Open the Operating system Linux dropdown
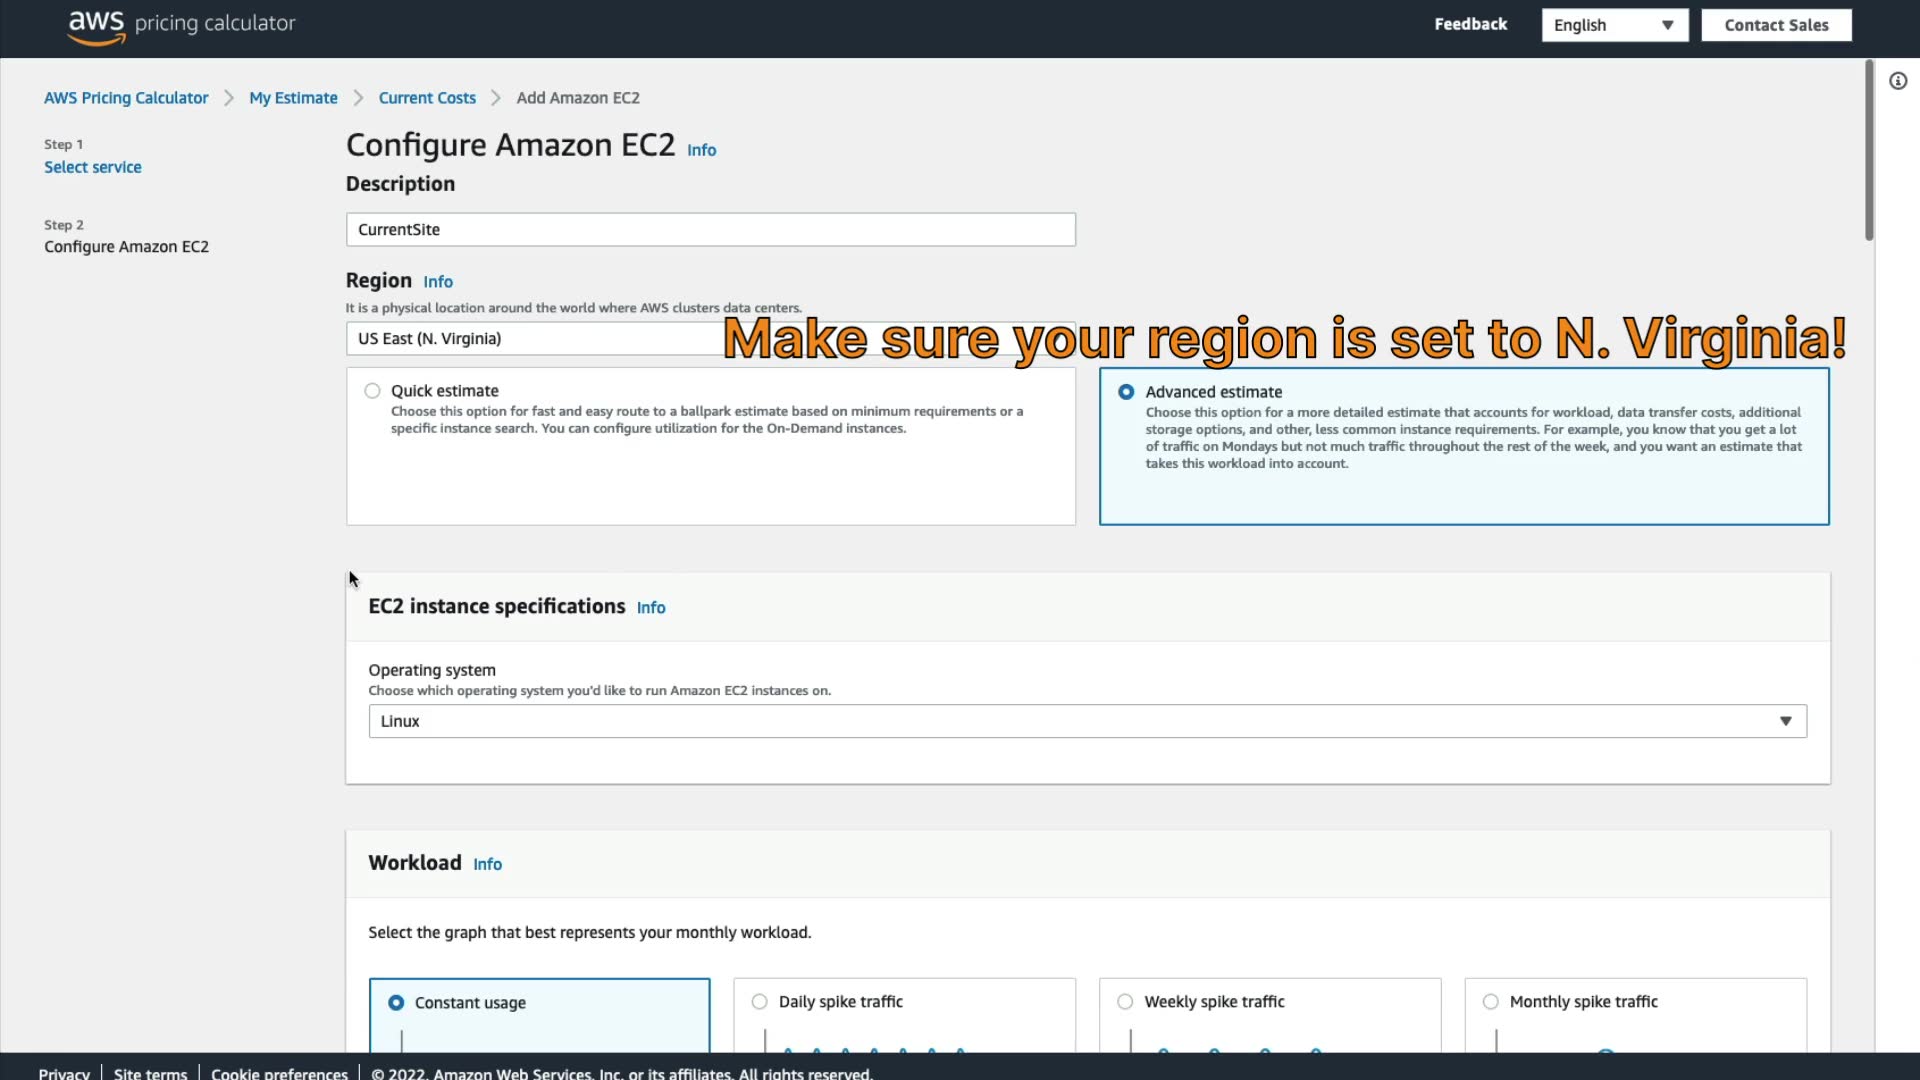Viewport: 1920px width, 1080px height. 1086,721
